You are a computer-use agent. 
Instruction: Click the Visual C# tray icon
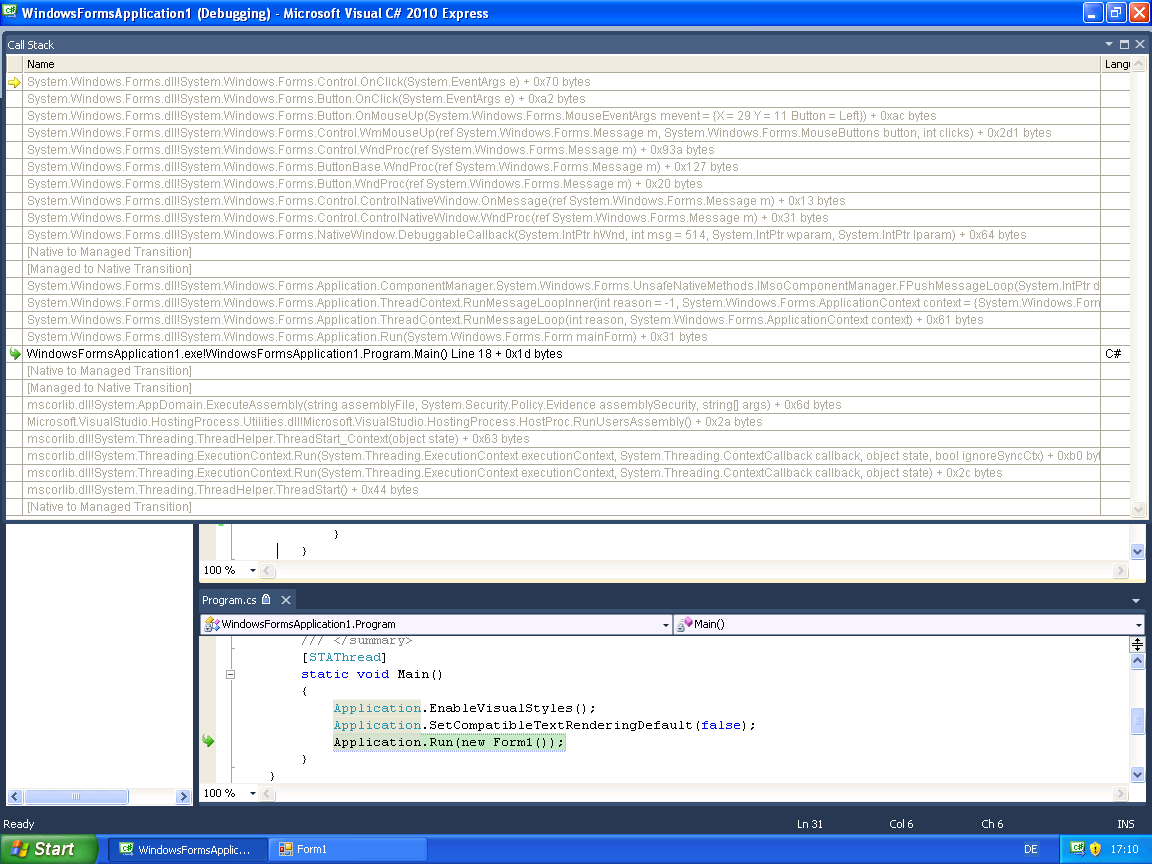tap(1077, 849)
